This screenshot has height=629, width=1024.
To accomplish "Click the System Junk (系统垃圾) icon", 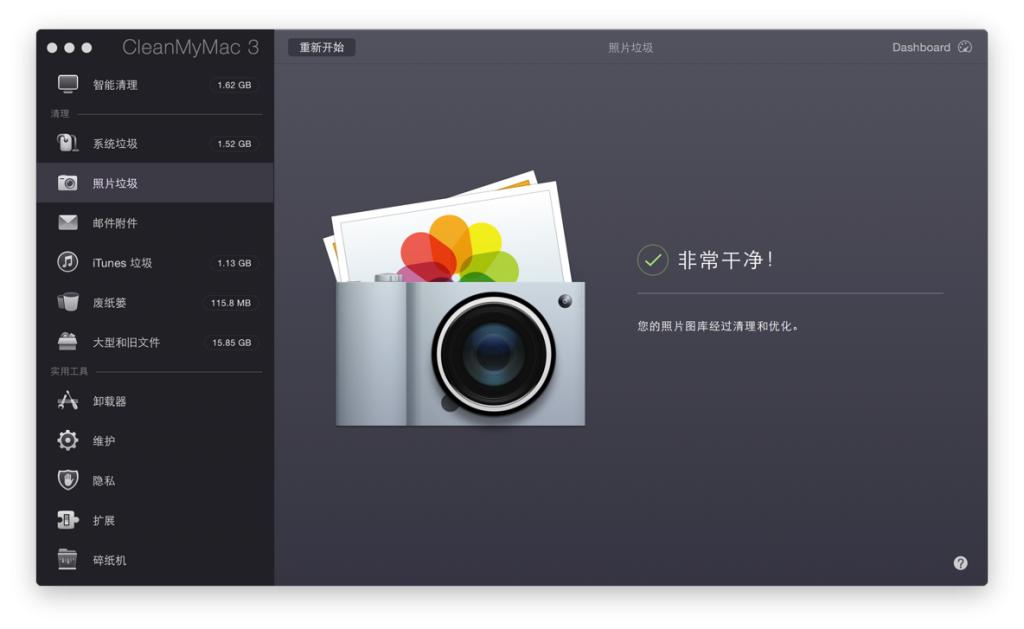I will 68,142.
